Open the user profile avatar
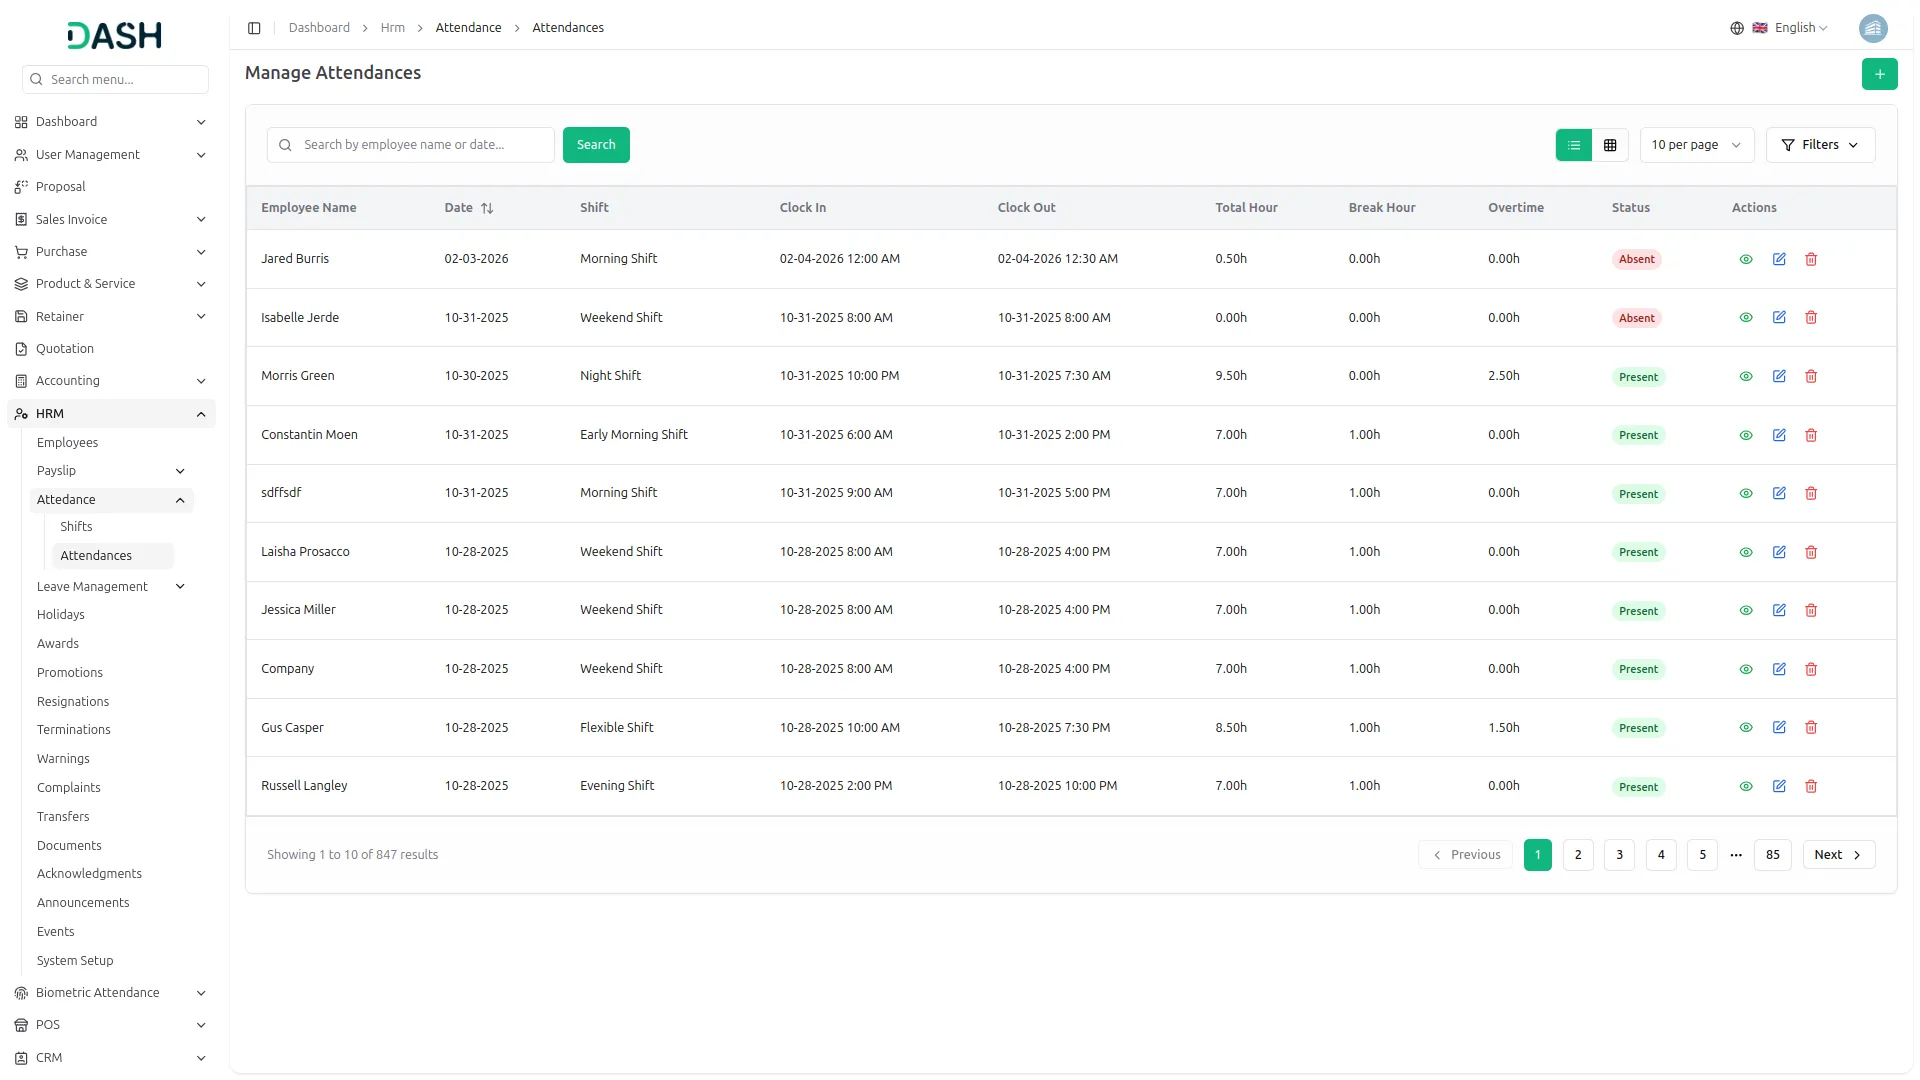Screen dimensions: 1920x1080 pyautogui.click(x=1873, y=28)
